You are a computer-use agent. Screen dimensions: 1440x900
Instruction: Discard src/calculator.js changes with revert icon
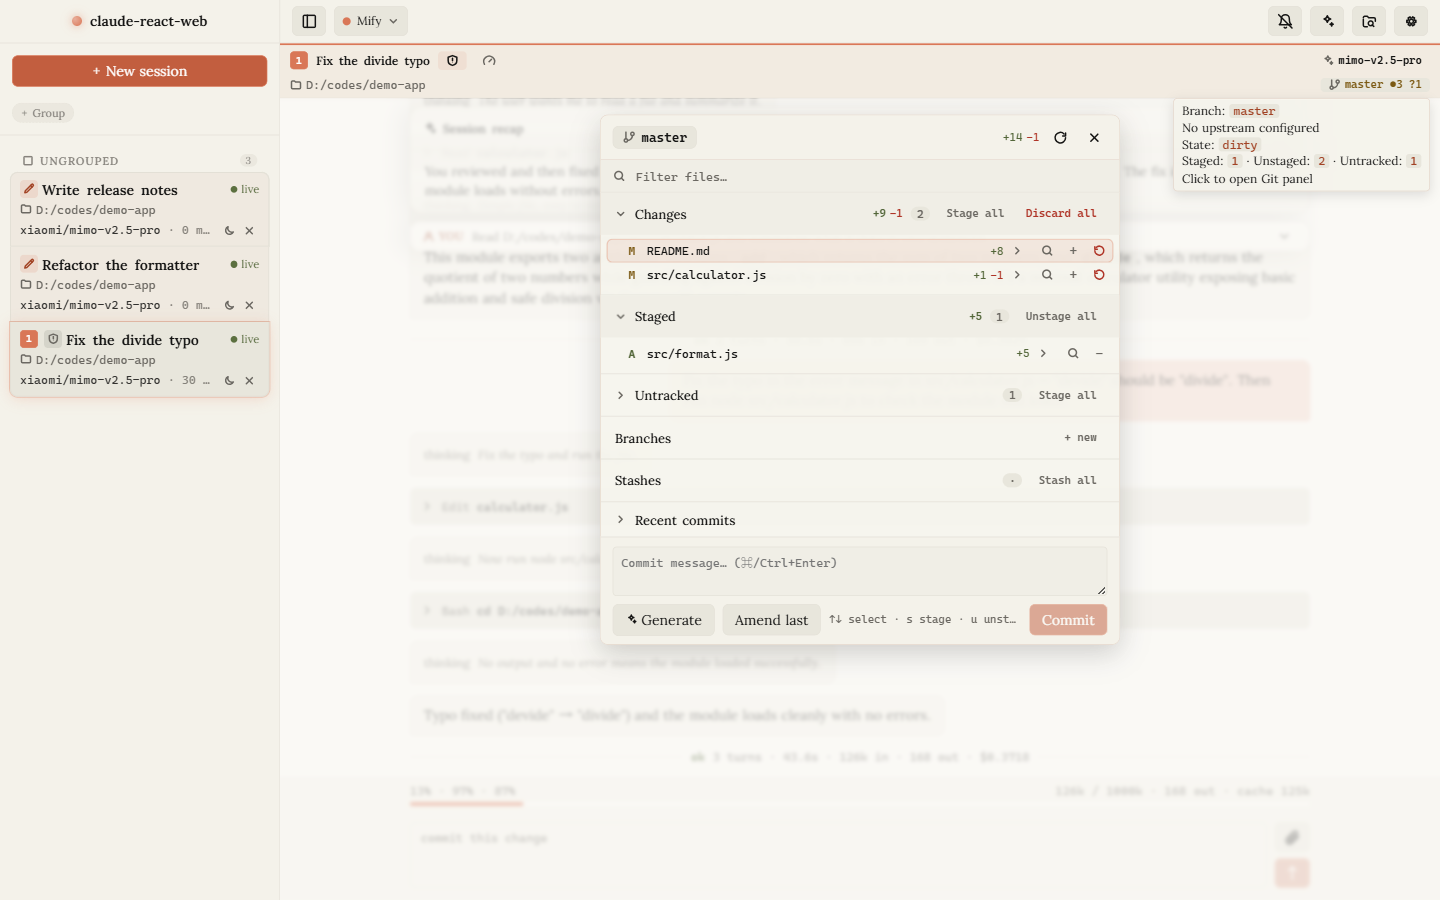pos(1099,275)
